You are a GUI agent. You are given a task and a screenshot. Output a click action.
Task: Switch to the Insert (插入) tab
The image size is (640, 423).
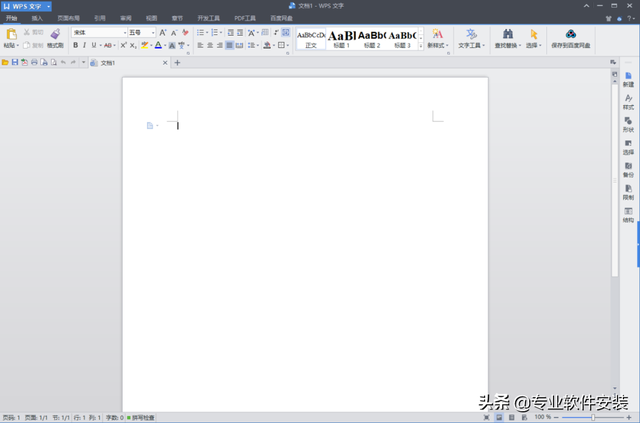37,18
